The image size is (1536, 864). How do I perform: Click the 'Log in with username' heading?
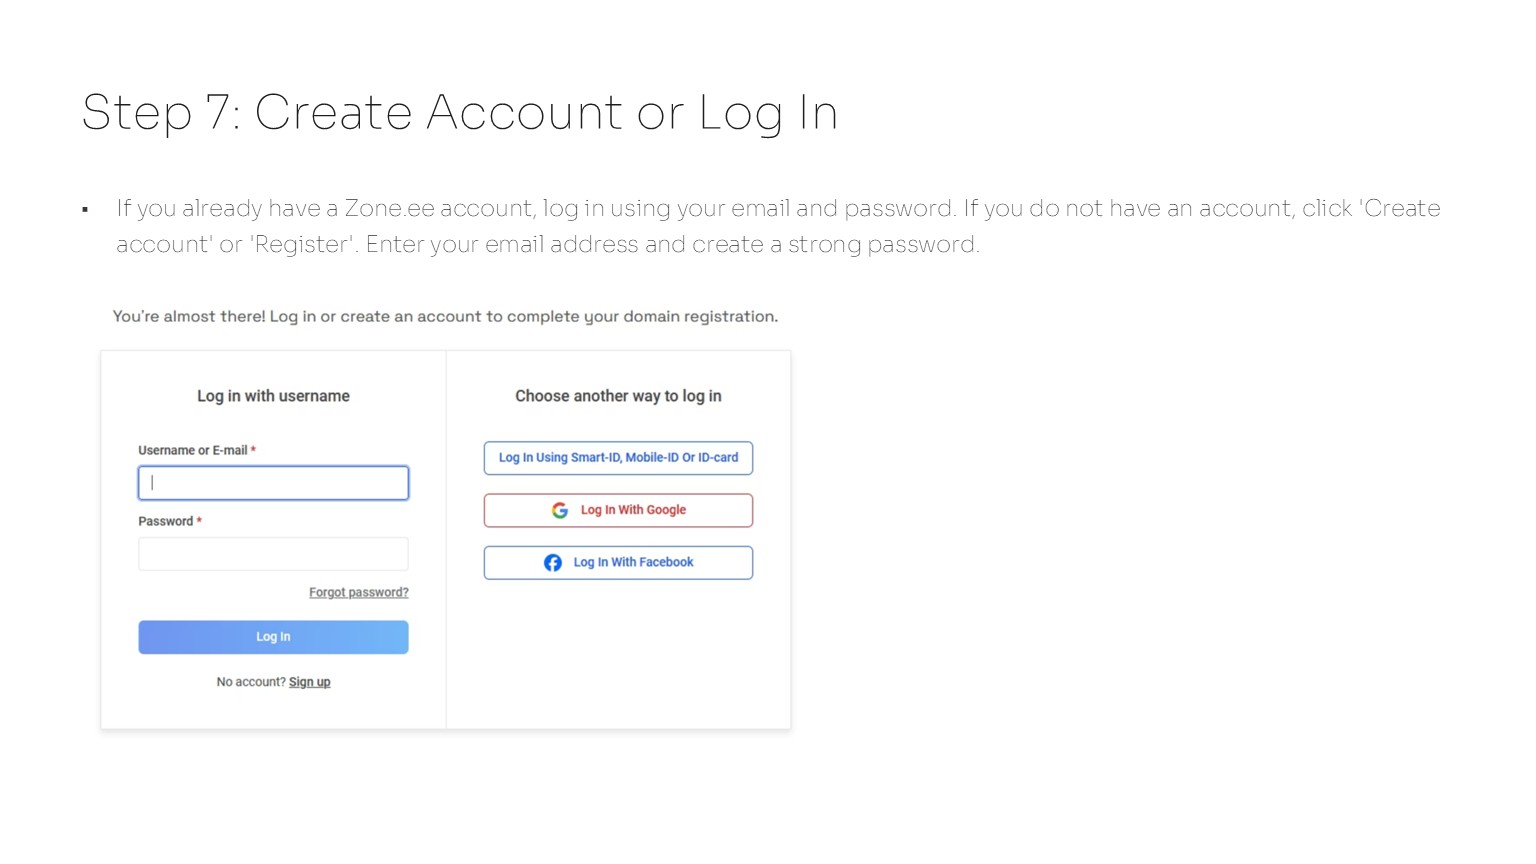(273, 396)
